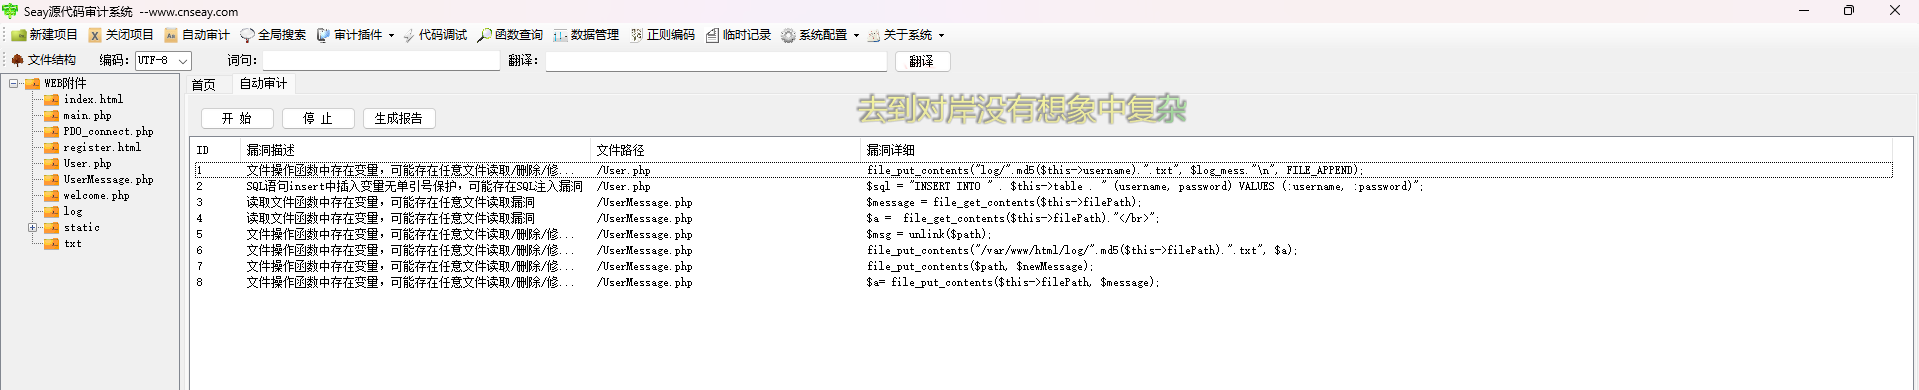1919x390 pixels.
Task: Select row 6 /var/www/html/log file_put_contents
Action: pyautogui.click(x=1043, y=250)
